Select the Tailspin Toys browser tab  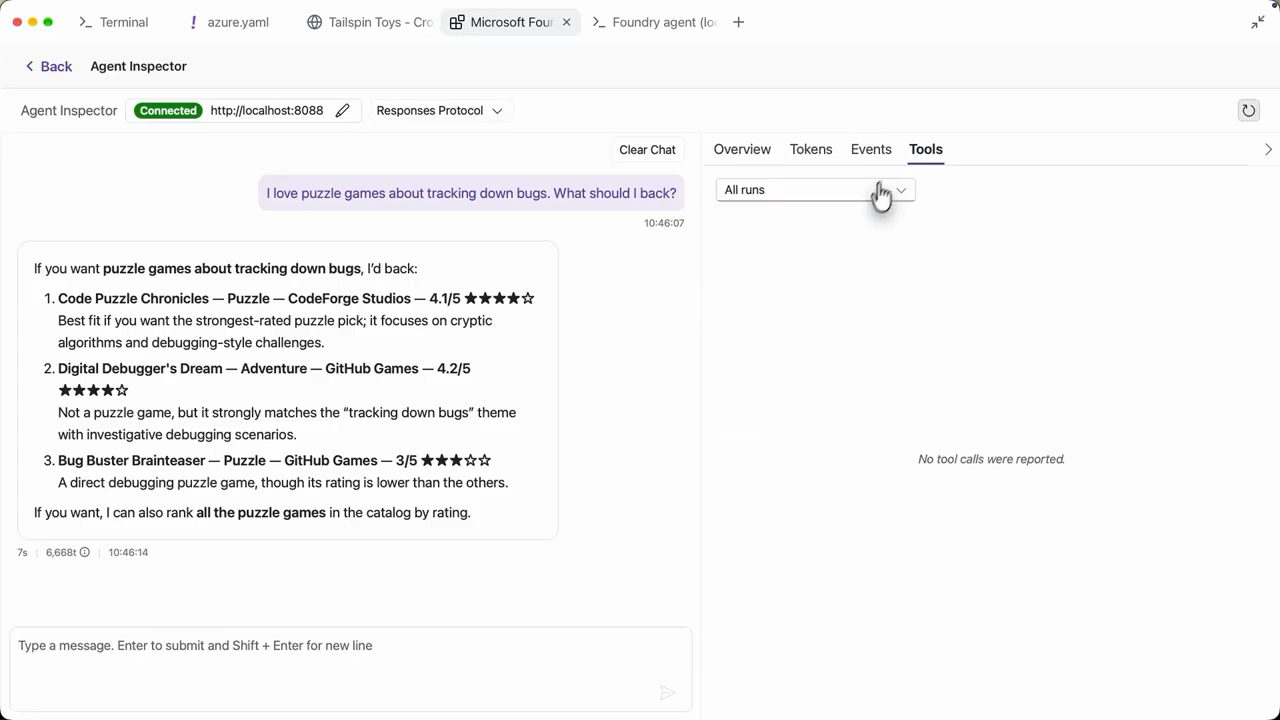pyautogui.click(x=370, y=22)
